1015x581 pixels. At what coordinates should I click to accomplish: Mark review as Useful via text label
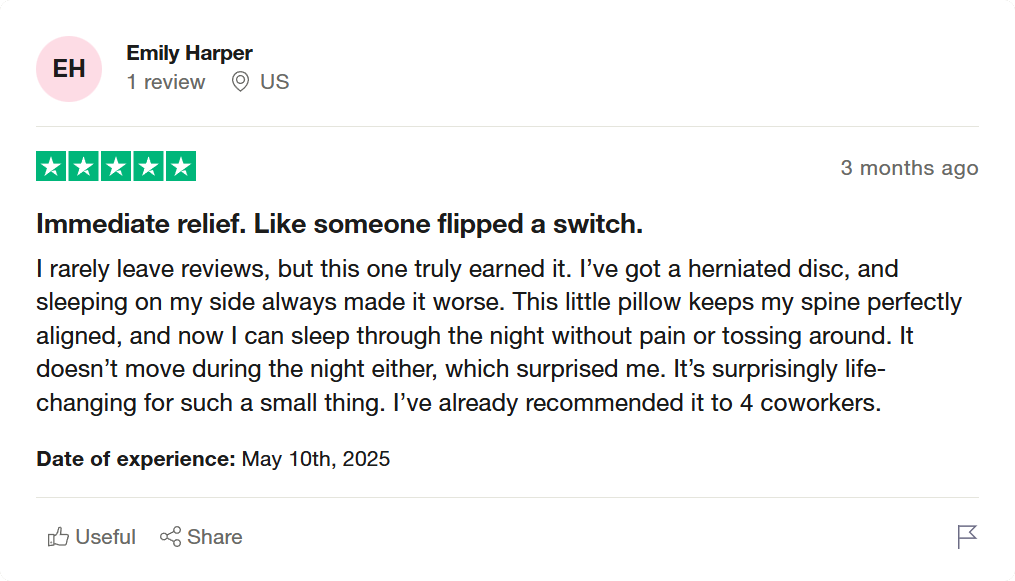click(105, 537)
